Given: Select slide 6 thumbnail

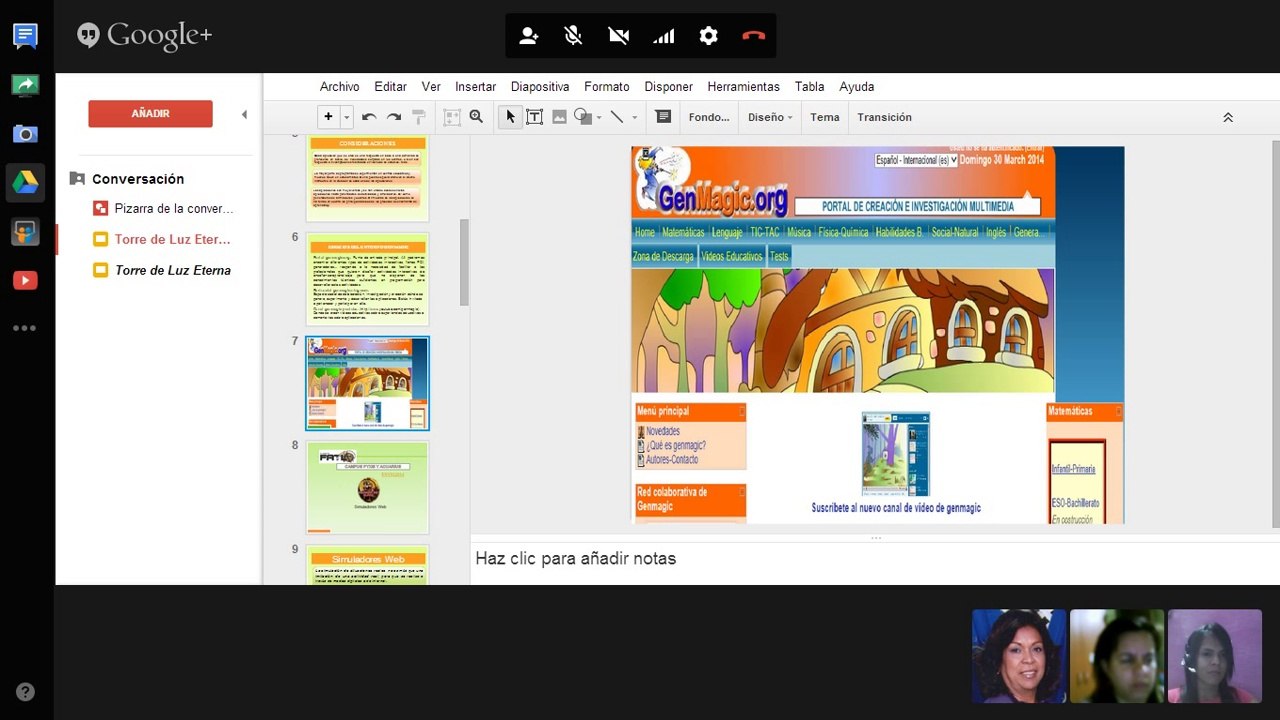Looking at the screenshot, I should (x=367, y=279).
